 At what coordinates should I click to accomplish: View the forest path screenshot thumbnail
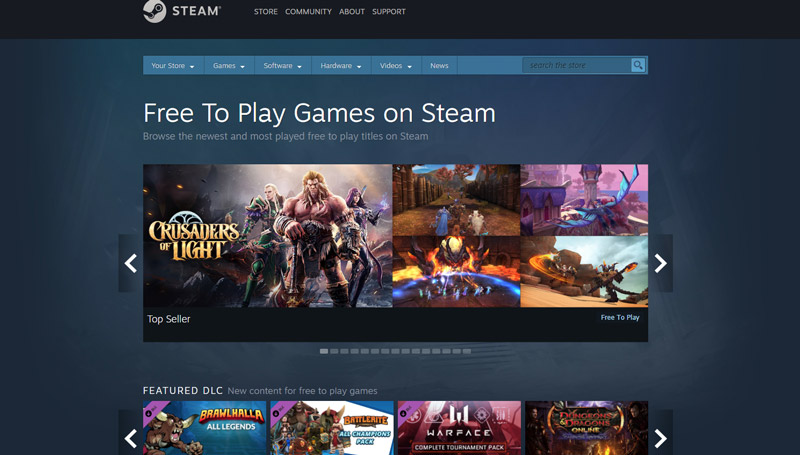point(456,199)
